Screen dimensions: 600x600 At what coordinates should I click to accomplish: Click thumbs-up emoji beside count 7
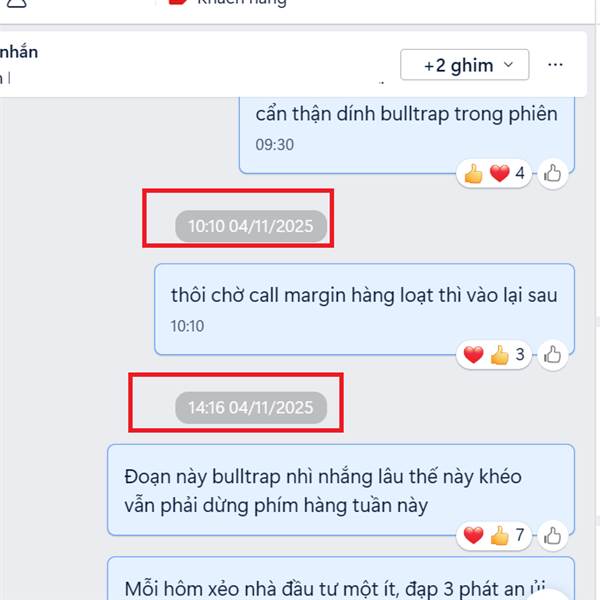[x=499, y=535]
